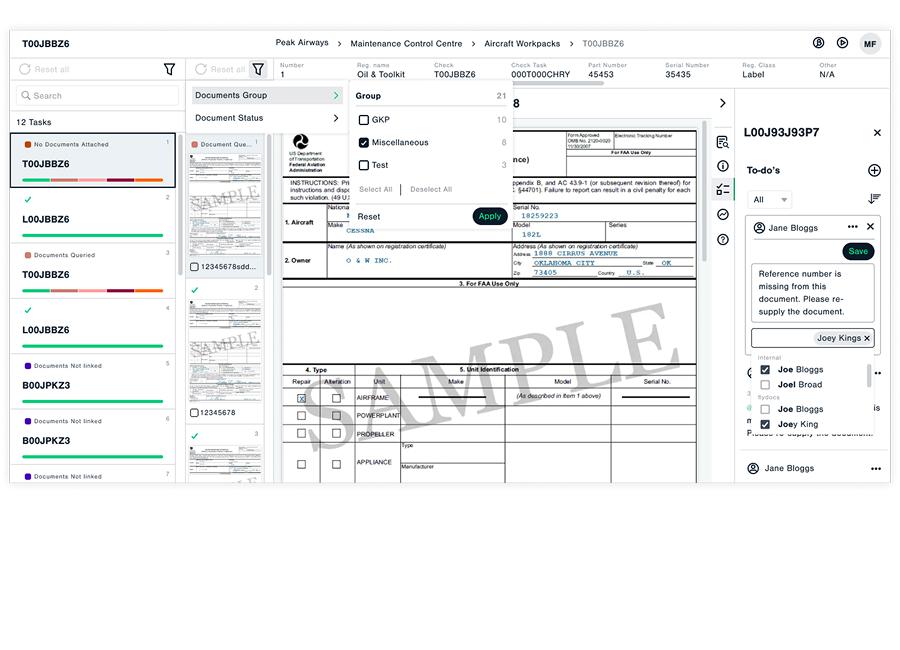Image resolution: width=900 pixels, height=650 pixels.
Task: Open the document search panel icon
Action: pos(723,143)
